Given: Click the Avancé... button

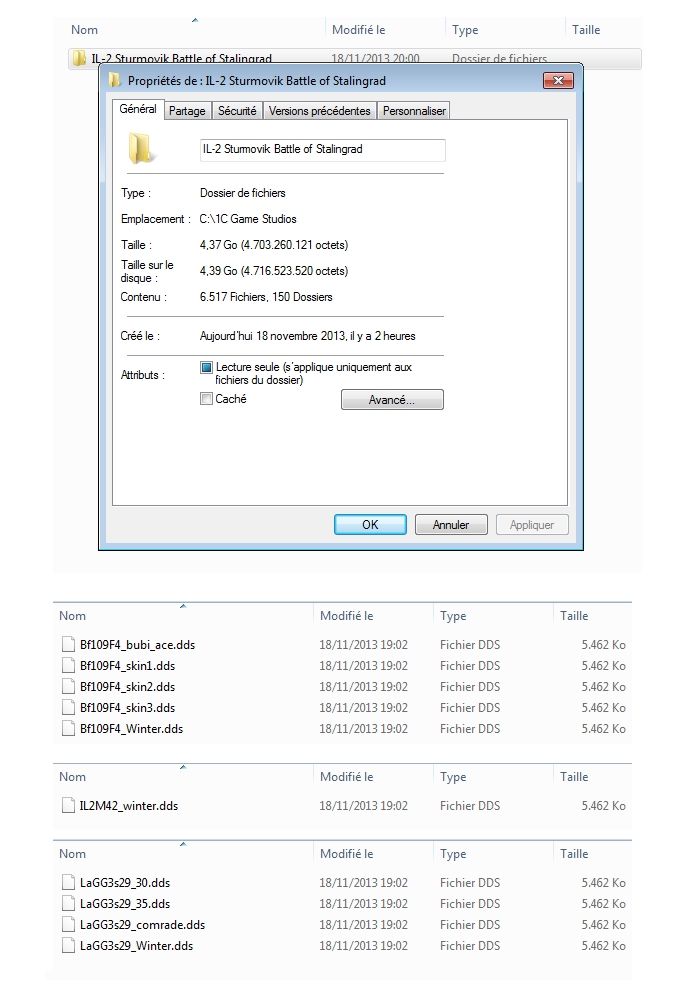Looking at the screenshot, I should (x=391, y=400).
